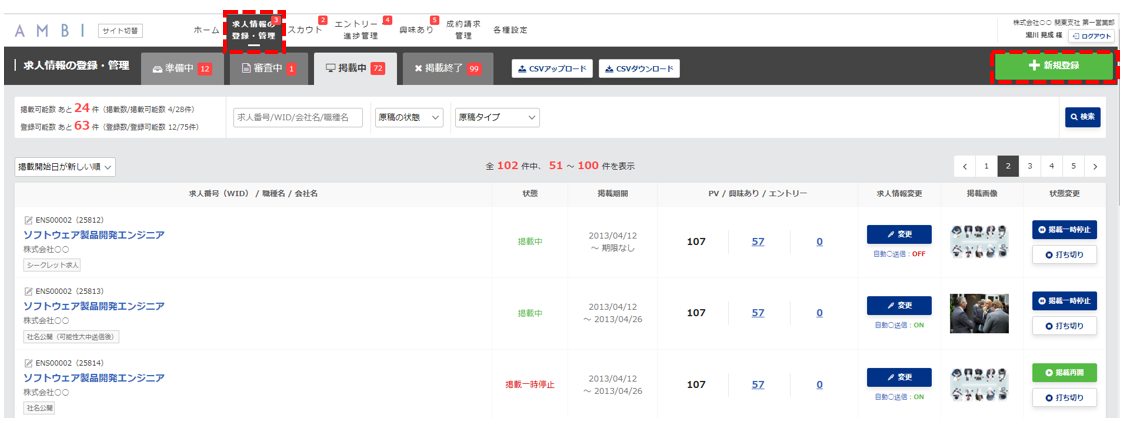The image size is (1126, 425).
Task: Switch to the 準備中 tab
Action: [x=182, y=68]
